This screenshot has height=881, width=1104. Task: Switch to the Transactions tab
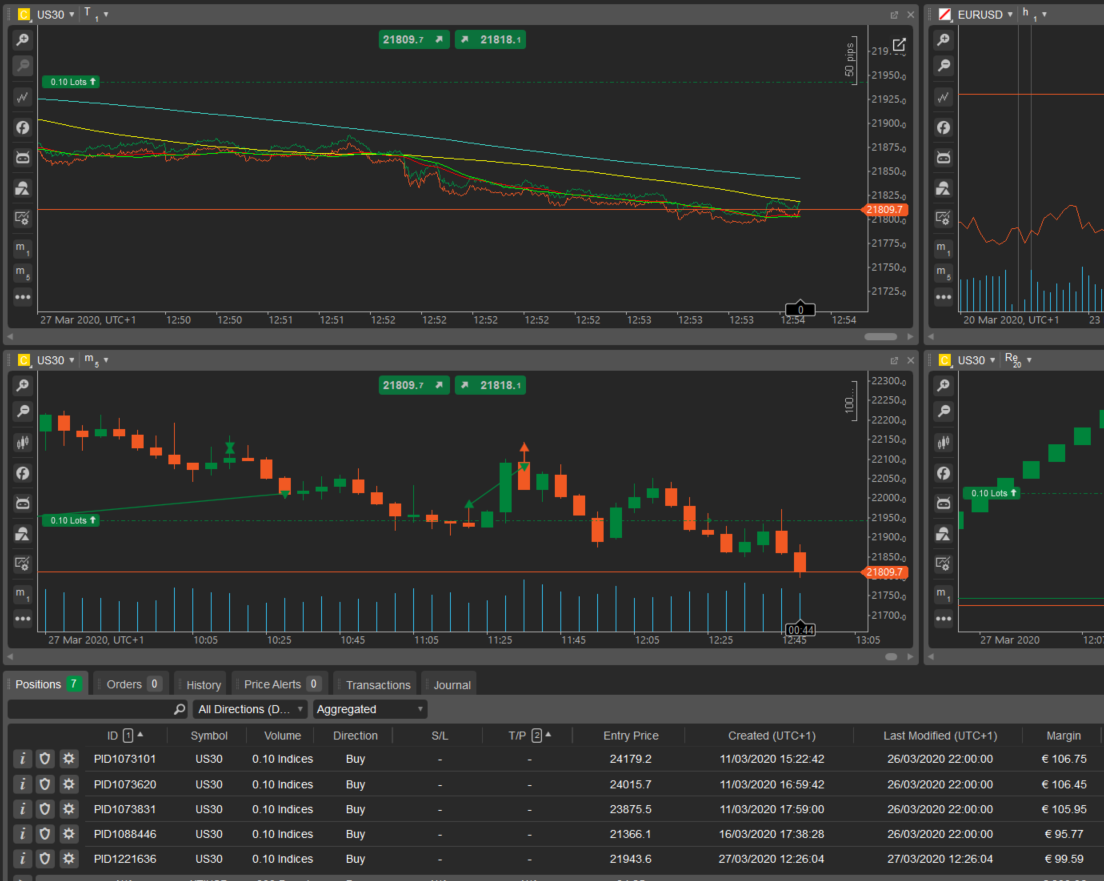(375, 685)
